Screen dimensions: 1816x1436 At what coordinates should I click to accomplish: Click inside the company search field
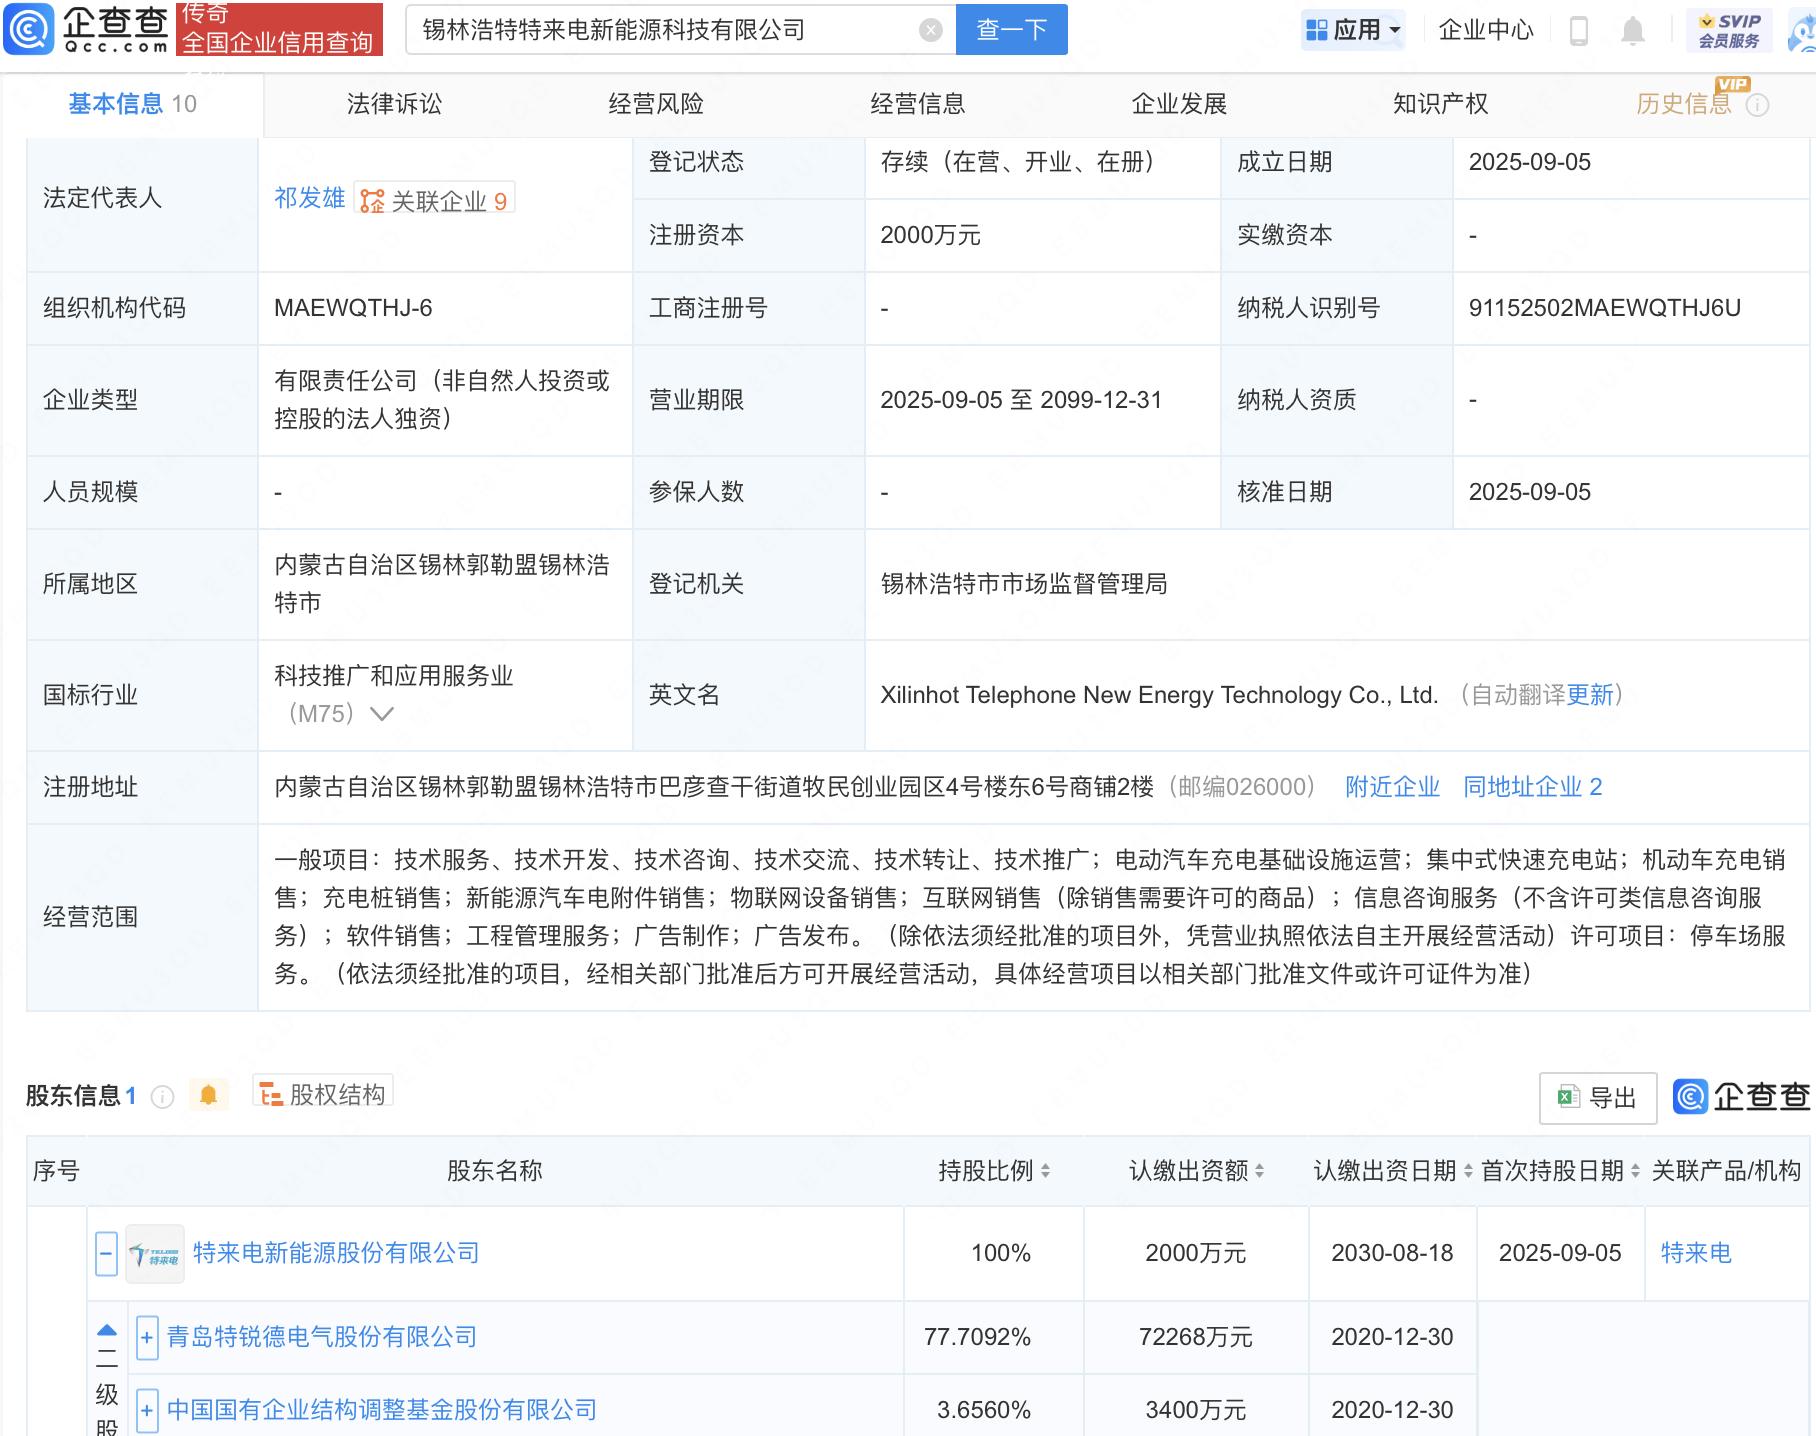(x=665, y=30)
